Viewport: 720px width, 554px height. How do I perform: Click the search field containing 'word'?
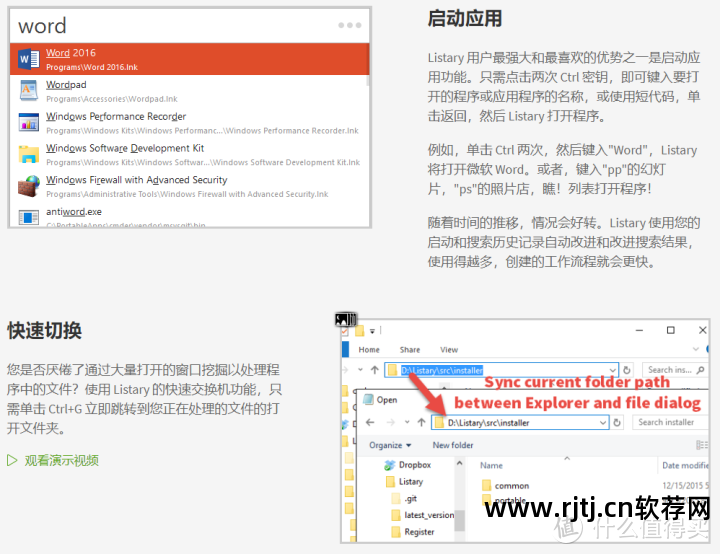(x=174, y=26)
